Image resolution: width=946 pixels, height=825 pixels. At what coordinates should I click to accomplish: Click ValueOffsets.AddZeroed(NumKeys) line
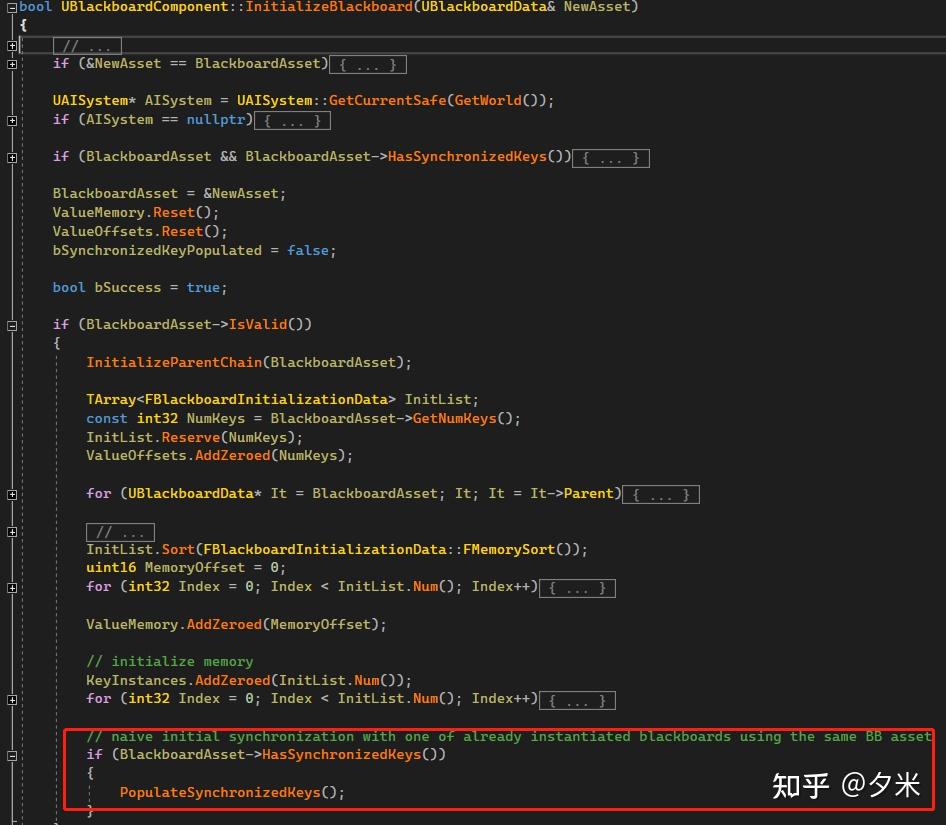(220, 456)
